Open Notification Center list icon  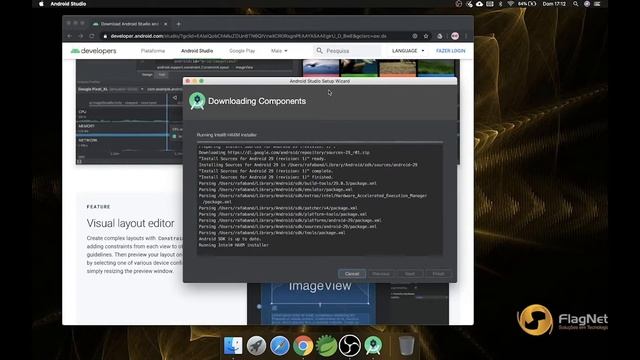(597, 4)
